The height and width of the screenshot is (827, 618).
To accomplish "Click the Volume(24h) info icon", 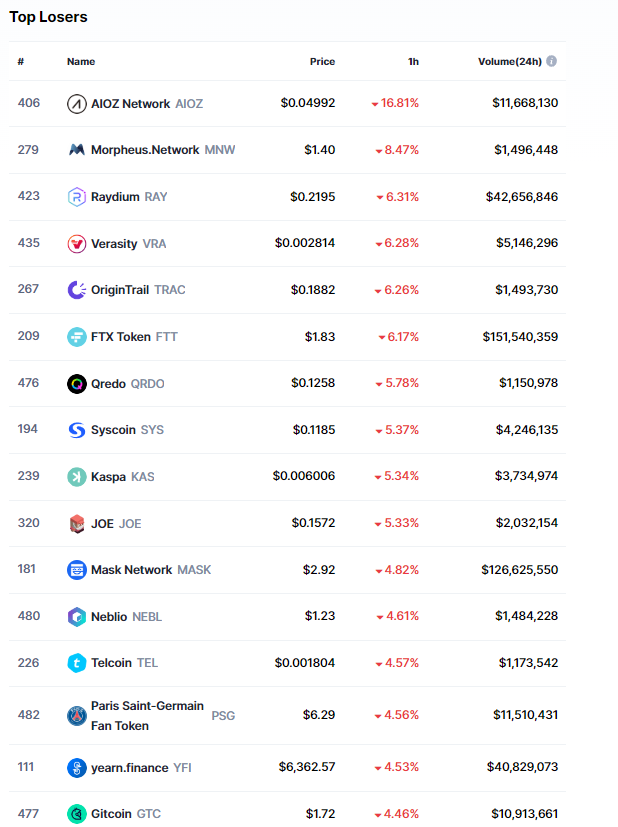I will (552, 61).
